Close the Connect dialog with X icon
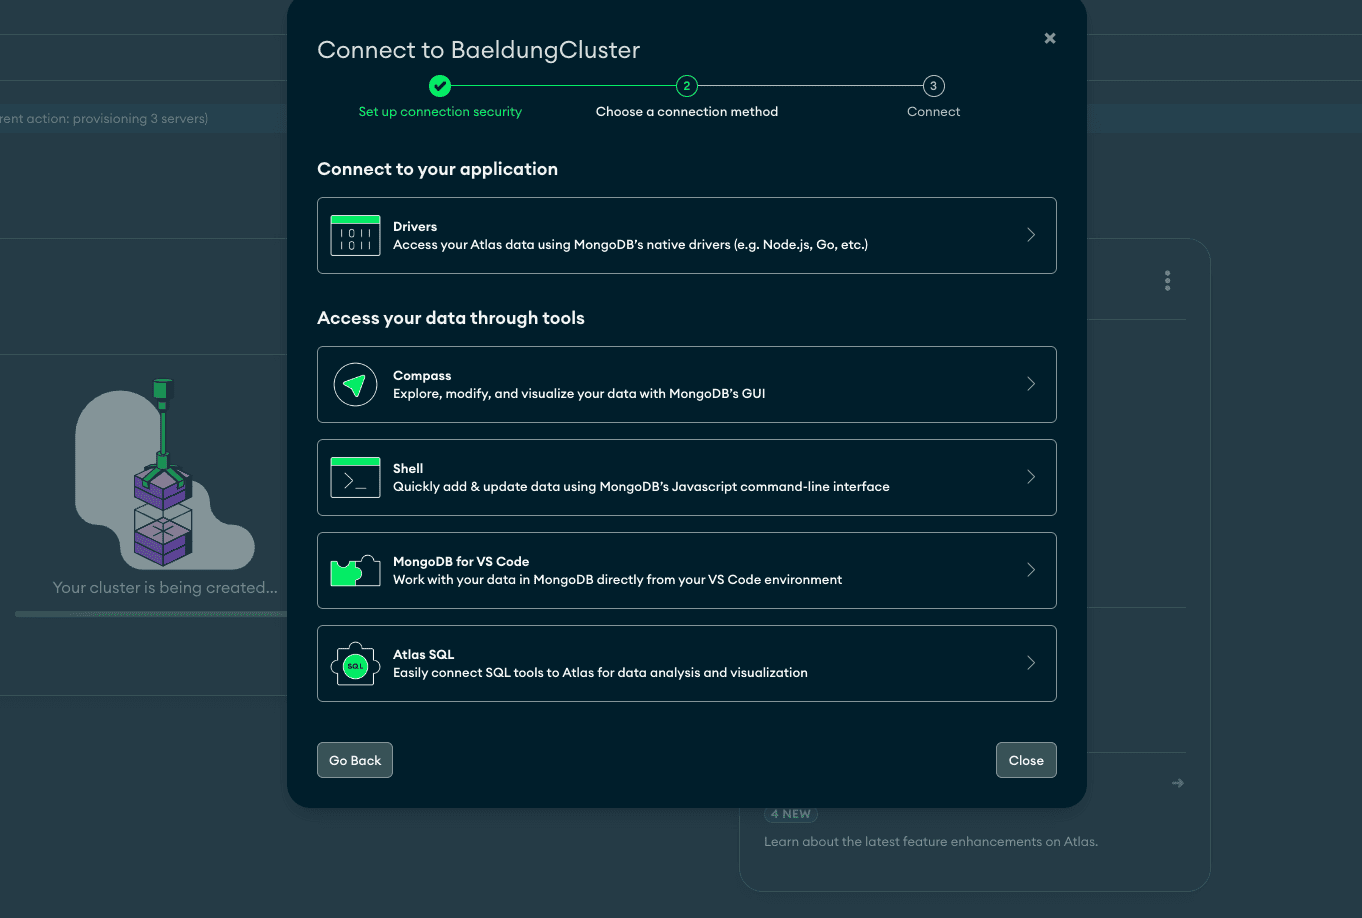Viewport: 1362px width, 918px height. pos(1050,38)
